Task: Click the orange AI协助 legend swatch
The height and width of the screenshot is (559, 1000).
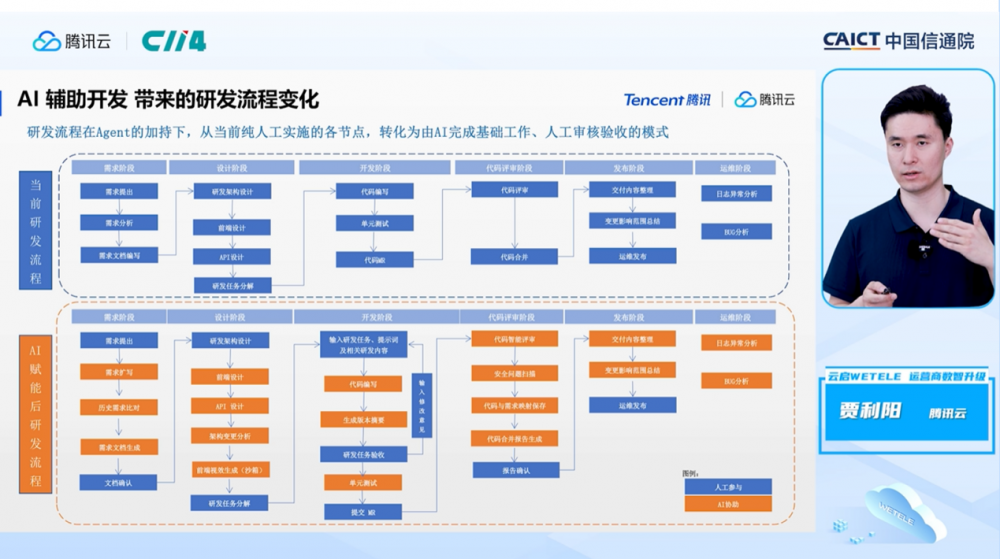Action: pos(727,504)
